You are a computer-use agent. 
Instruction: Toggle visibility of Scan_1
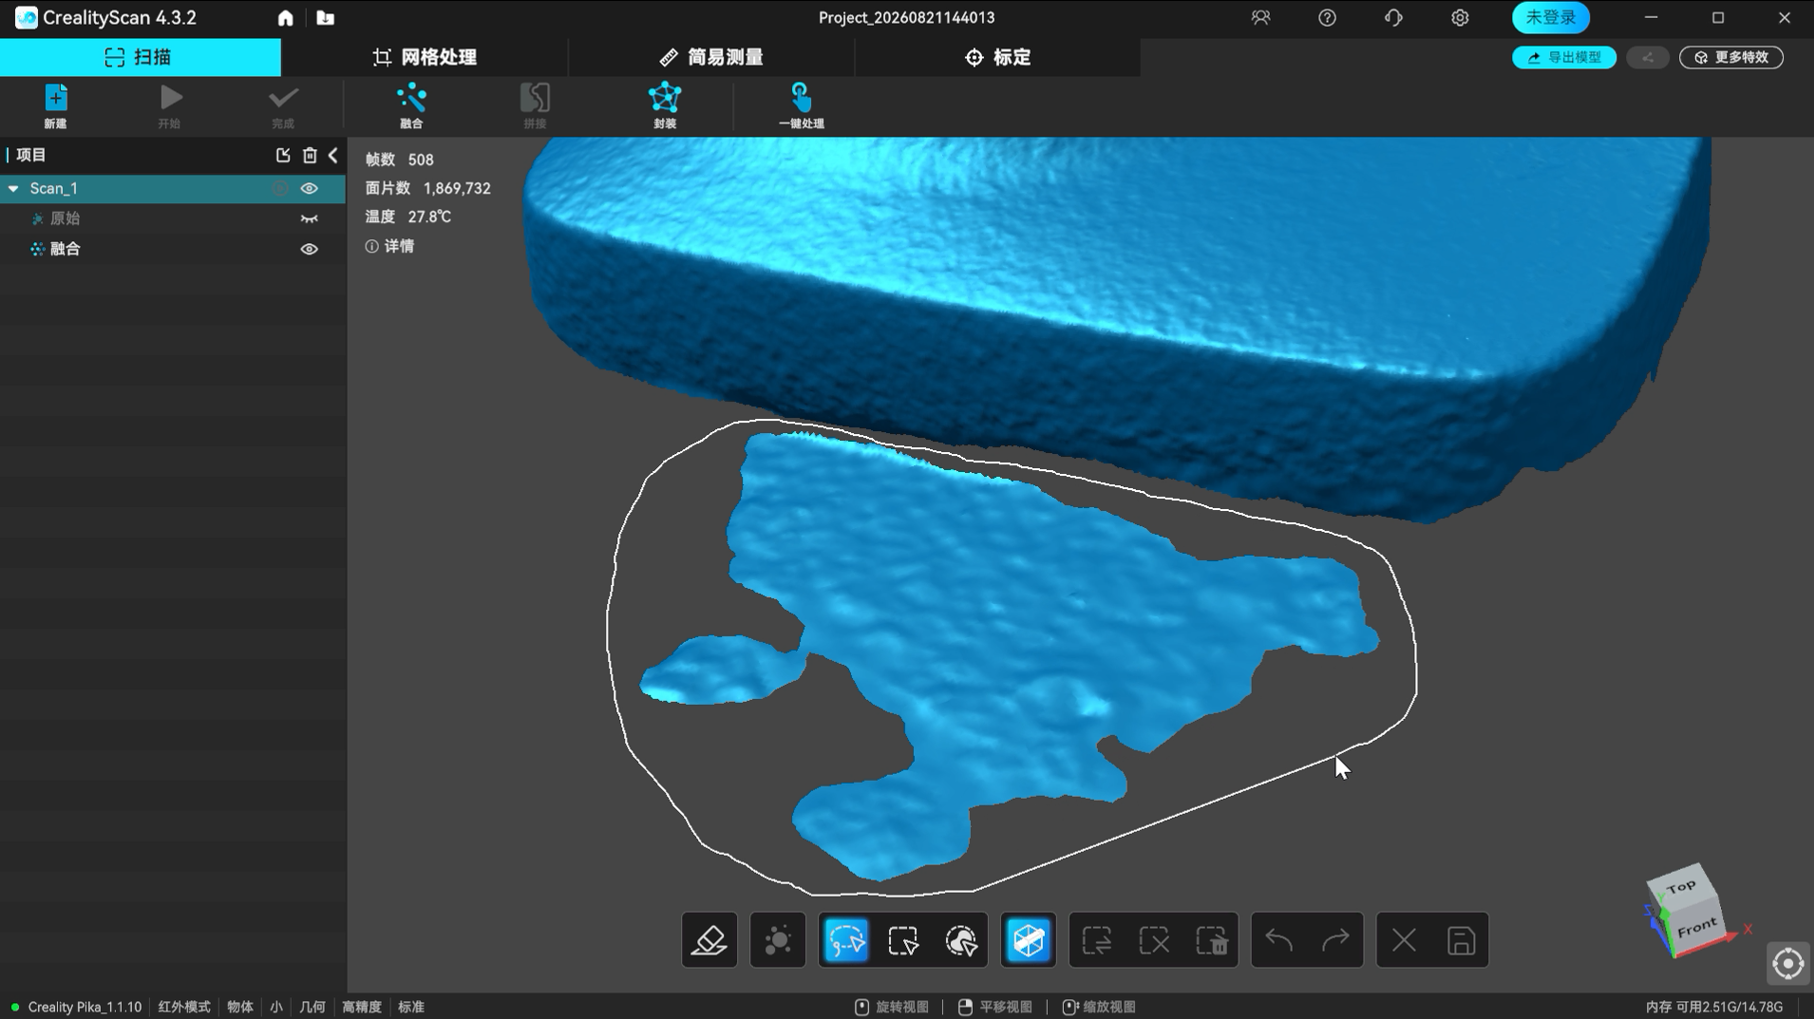click(309, 188)
